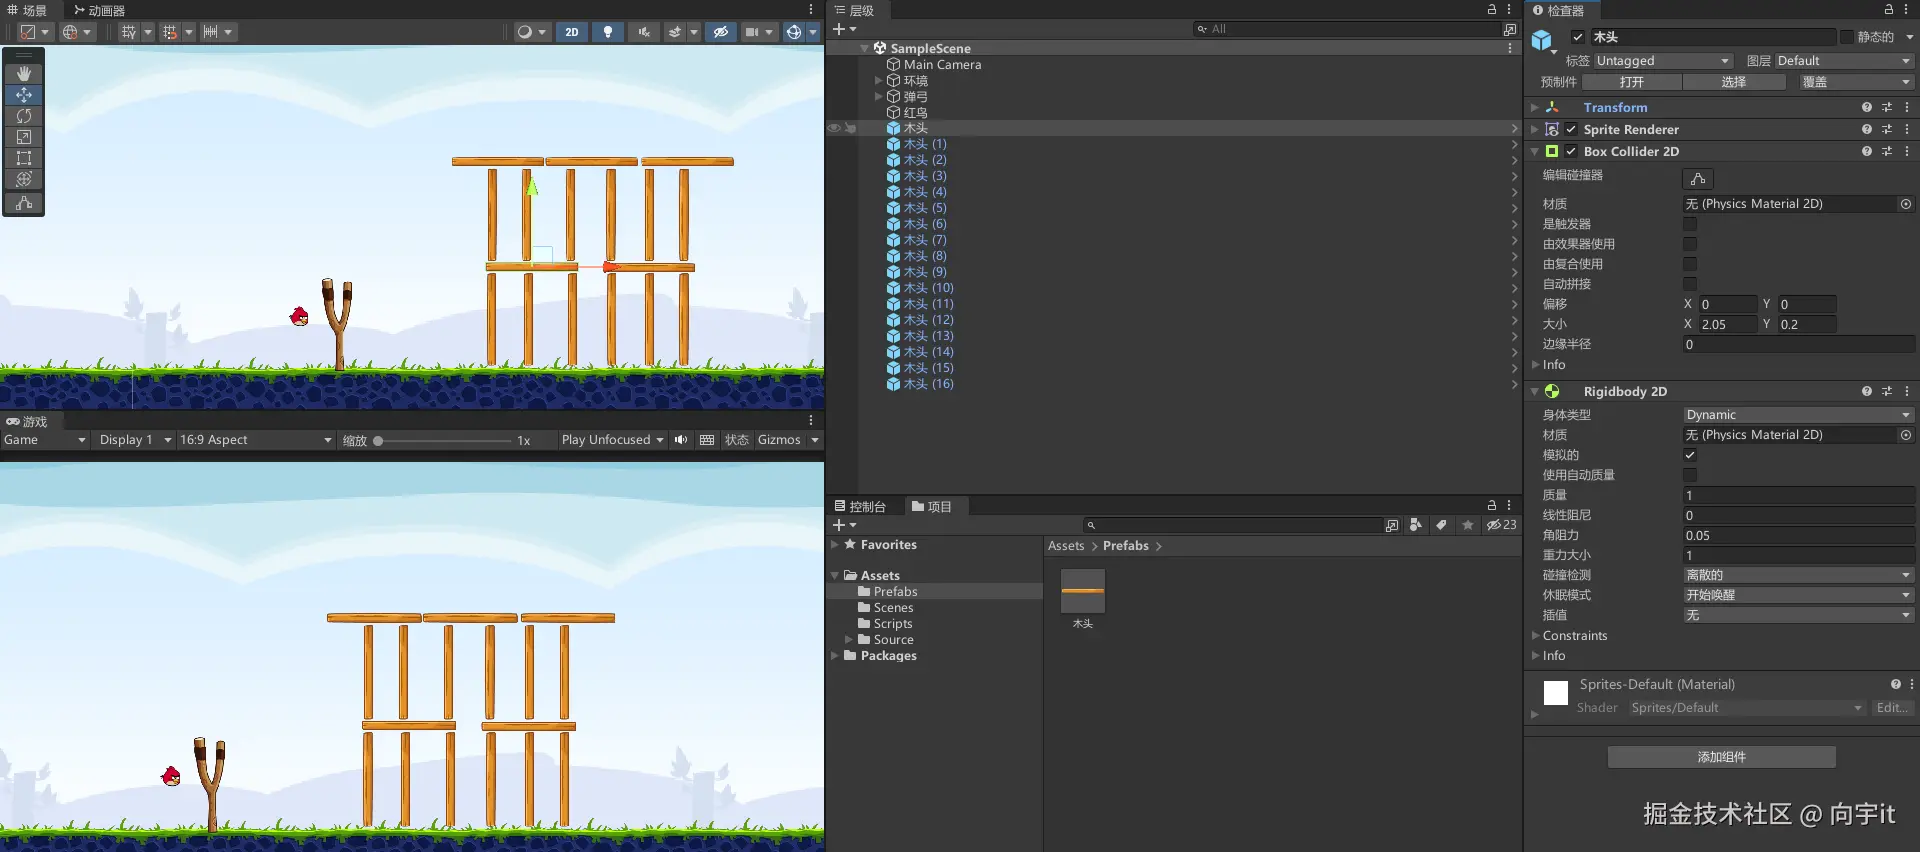Image resolution: width=1920 pixels, height=852 pixels.
Task: Open the prefab 覆盖 (Overrides) dropdown
Action: [1856, 82]
